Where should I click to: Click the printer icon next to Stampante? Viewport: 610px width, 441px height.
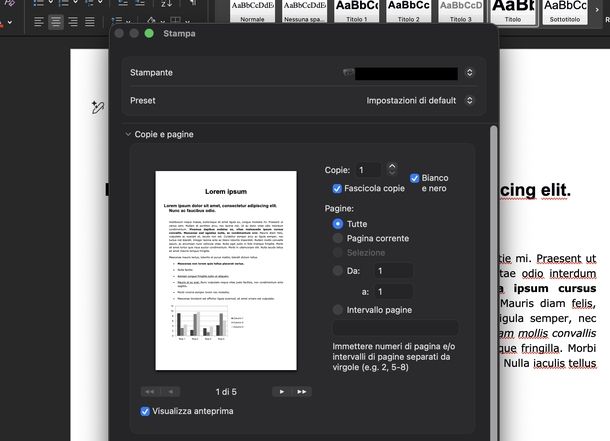tap(348, 72)
